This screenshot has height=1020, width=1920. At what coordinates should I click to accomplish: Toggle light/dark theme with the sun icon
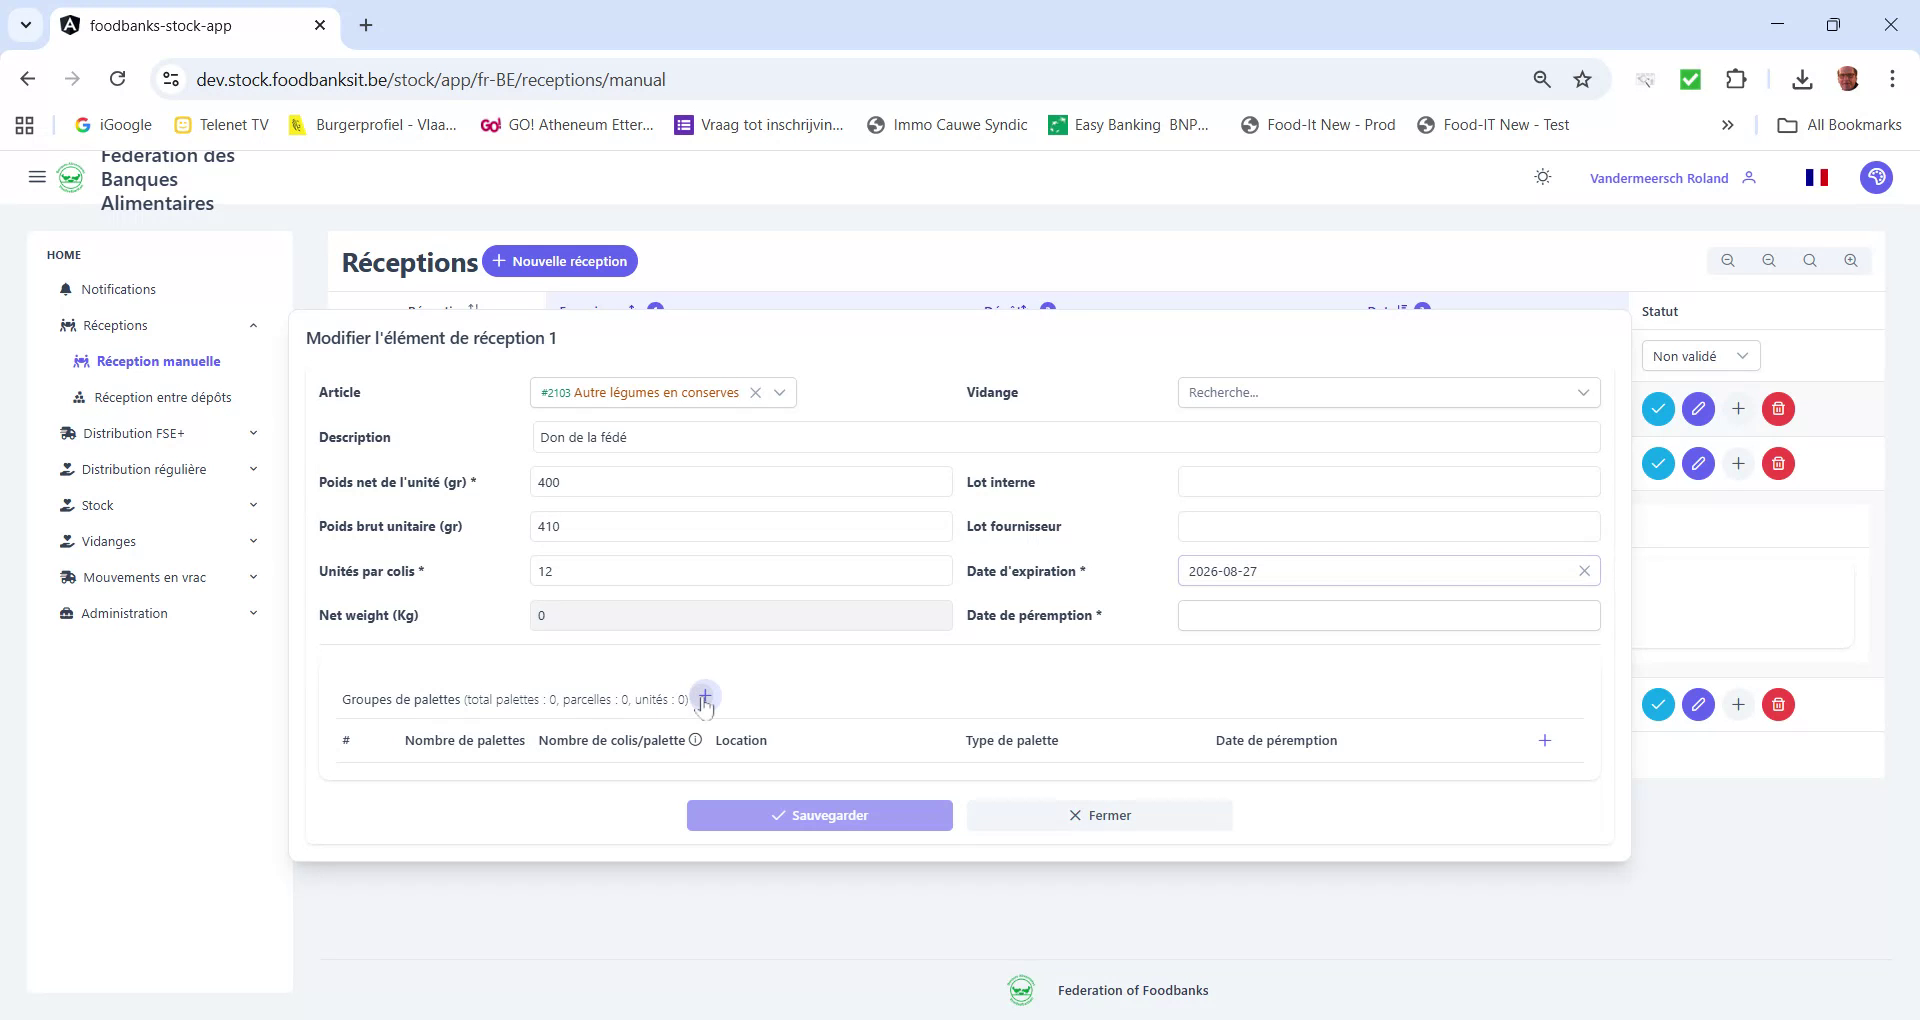tap(1542, 176)
